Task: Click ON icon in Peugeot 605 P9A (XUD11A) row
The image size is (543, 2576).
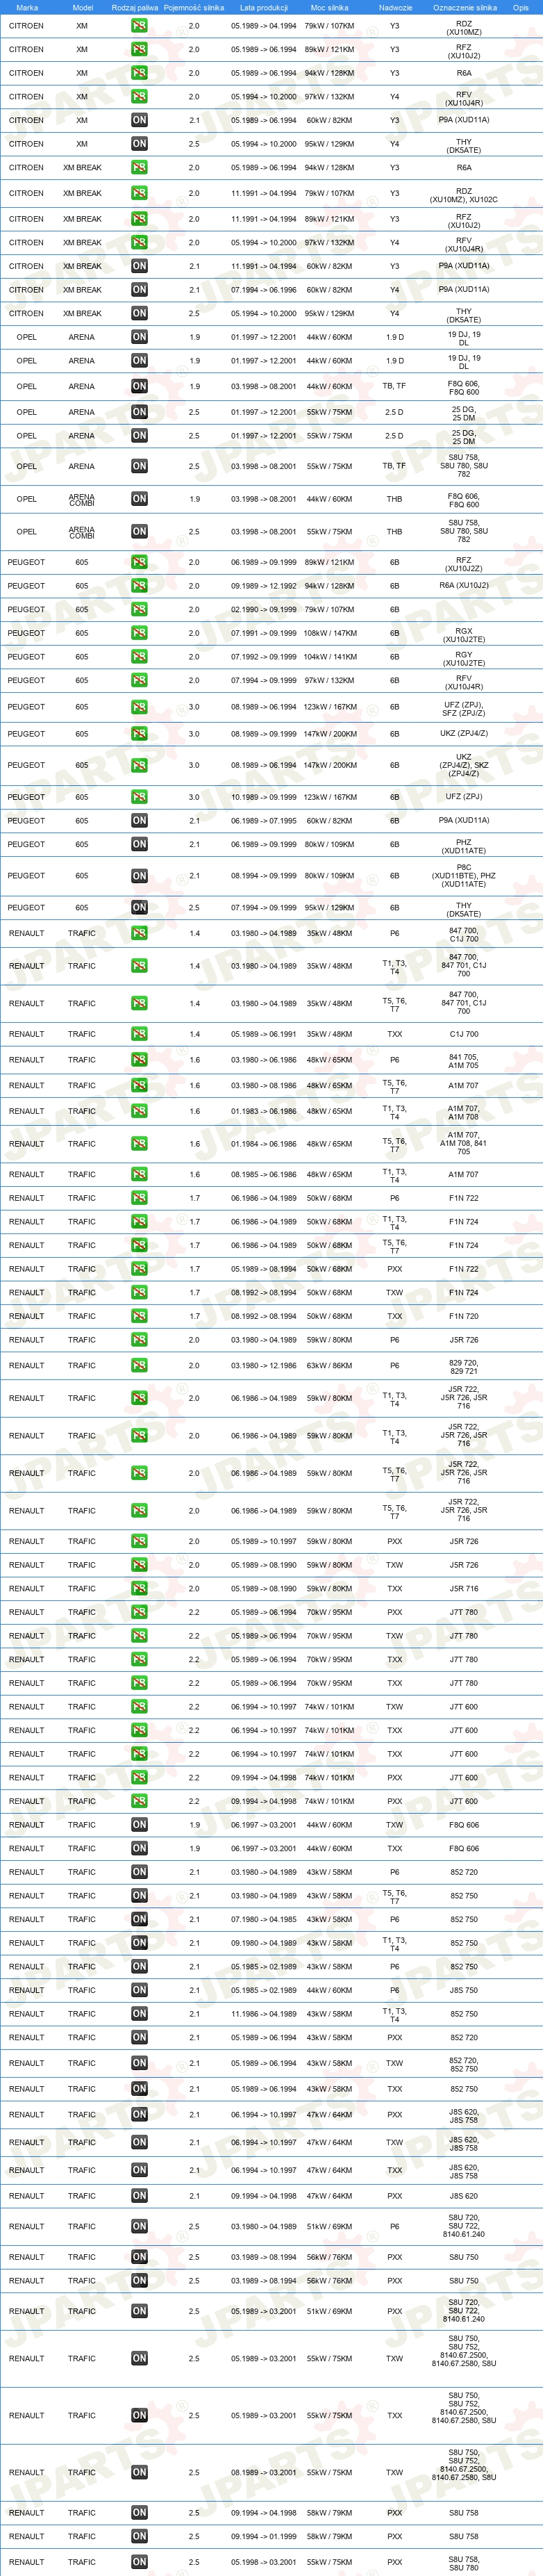Action: click(x=139, y=820)
